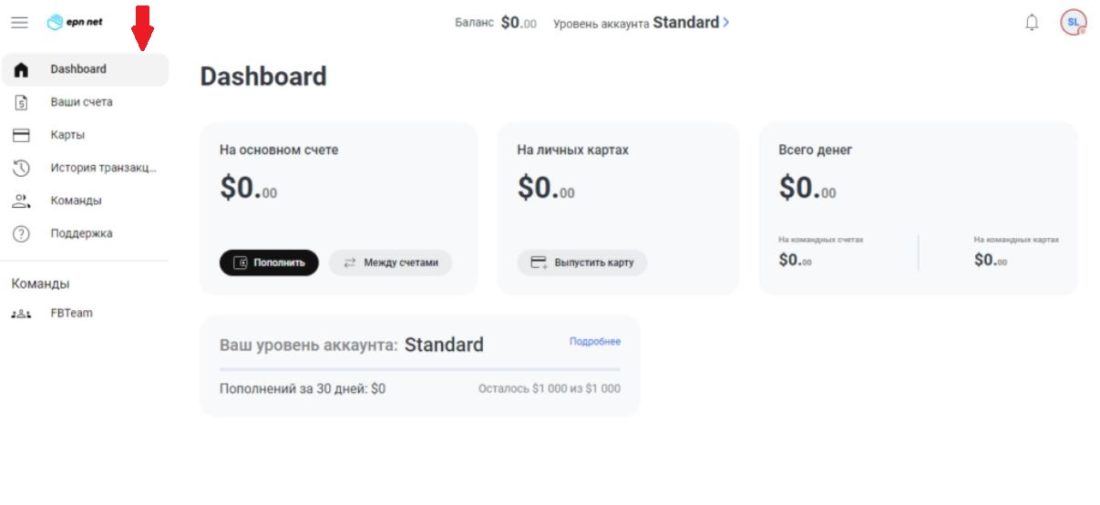Expand the Standard account level chevron
The height and width of the screenshot is (505, 1100).
[726, 22]
